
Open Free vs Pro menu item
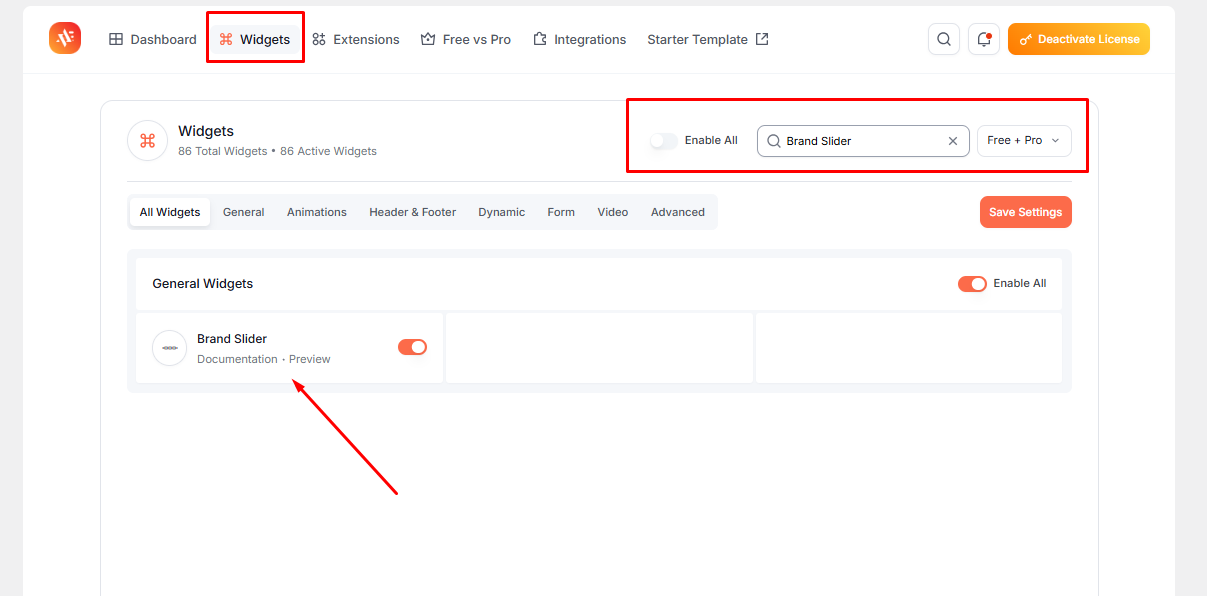pos(466,39)
